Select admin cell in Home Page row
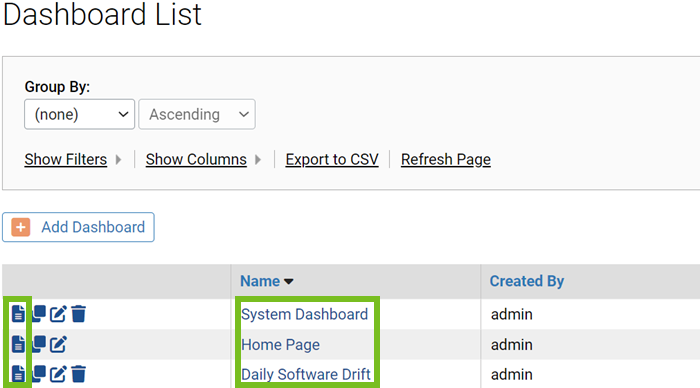The width and height of the screenshot is (700, 388). [x=512, y=345]
